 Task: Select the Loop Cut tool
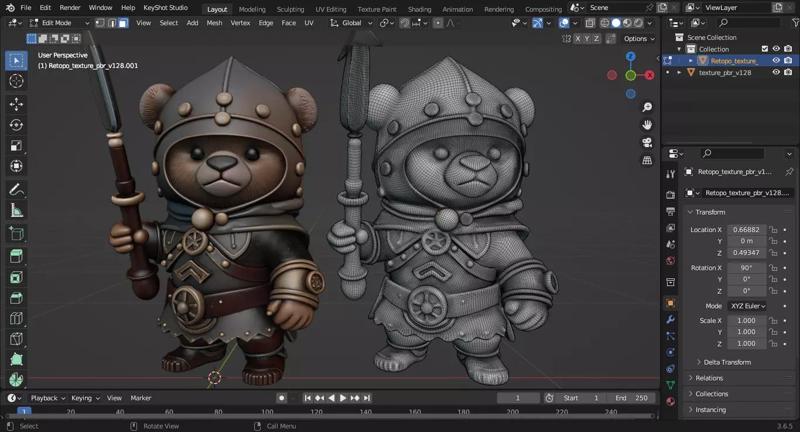(16, 319)
